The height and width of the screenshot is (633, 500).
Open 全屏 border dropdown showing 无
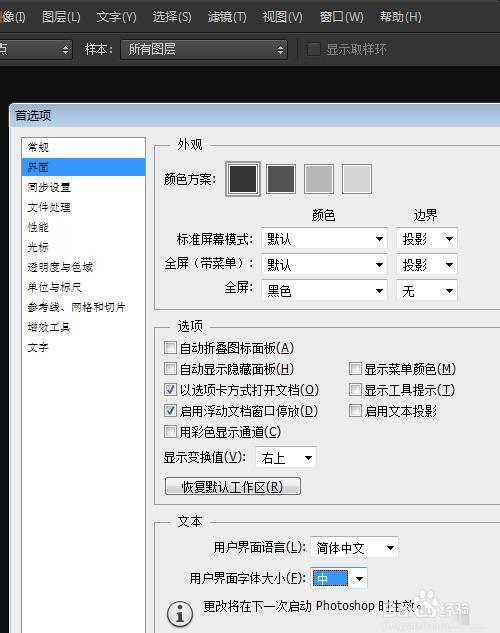[427, 291]
